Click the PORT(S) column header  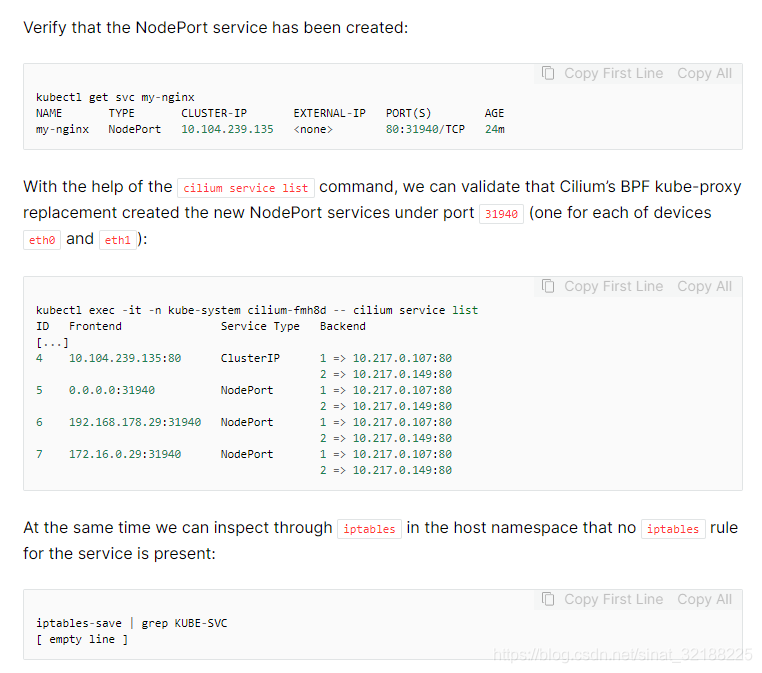point(409,113)
